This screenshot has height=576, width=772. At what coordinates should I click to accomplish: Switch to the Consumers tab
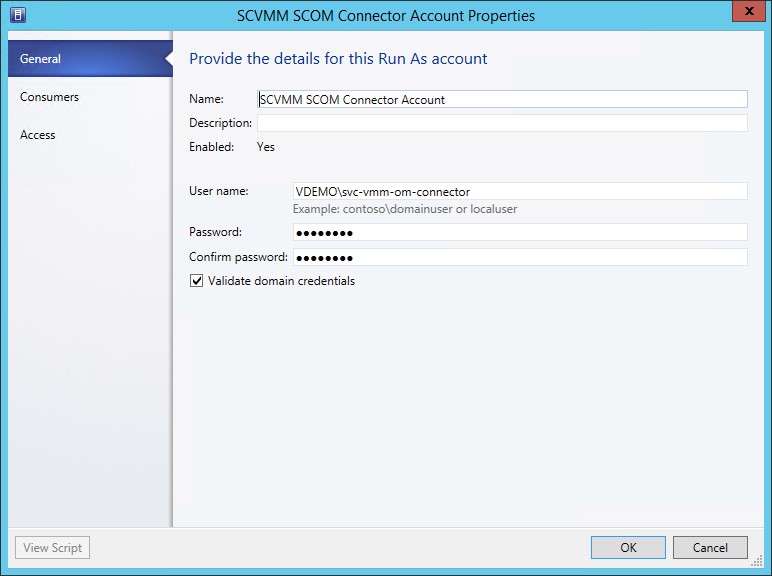click(90, 96)
